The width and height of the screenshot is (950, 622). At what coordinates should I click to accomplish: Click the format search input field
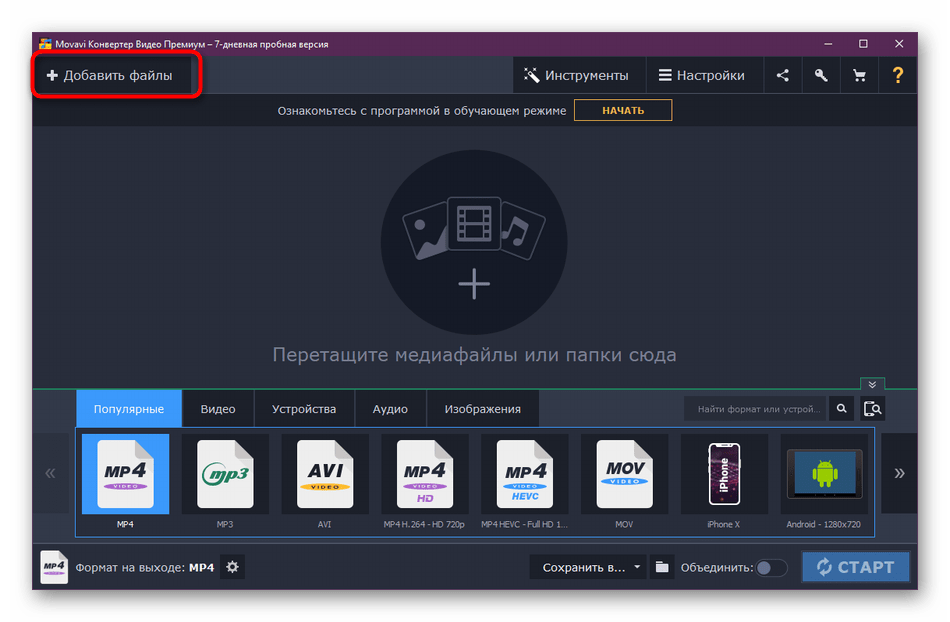[x=756, y=409]
